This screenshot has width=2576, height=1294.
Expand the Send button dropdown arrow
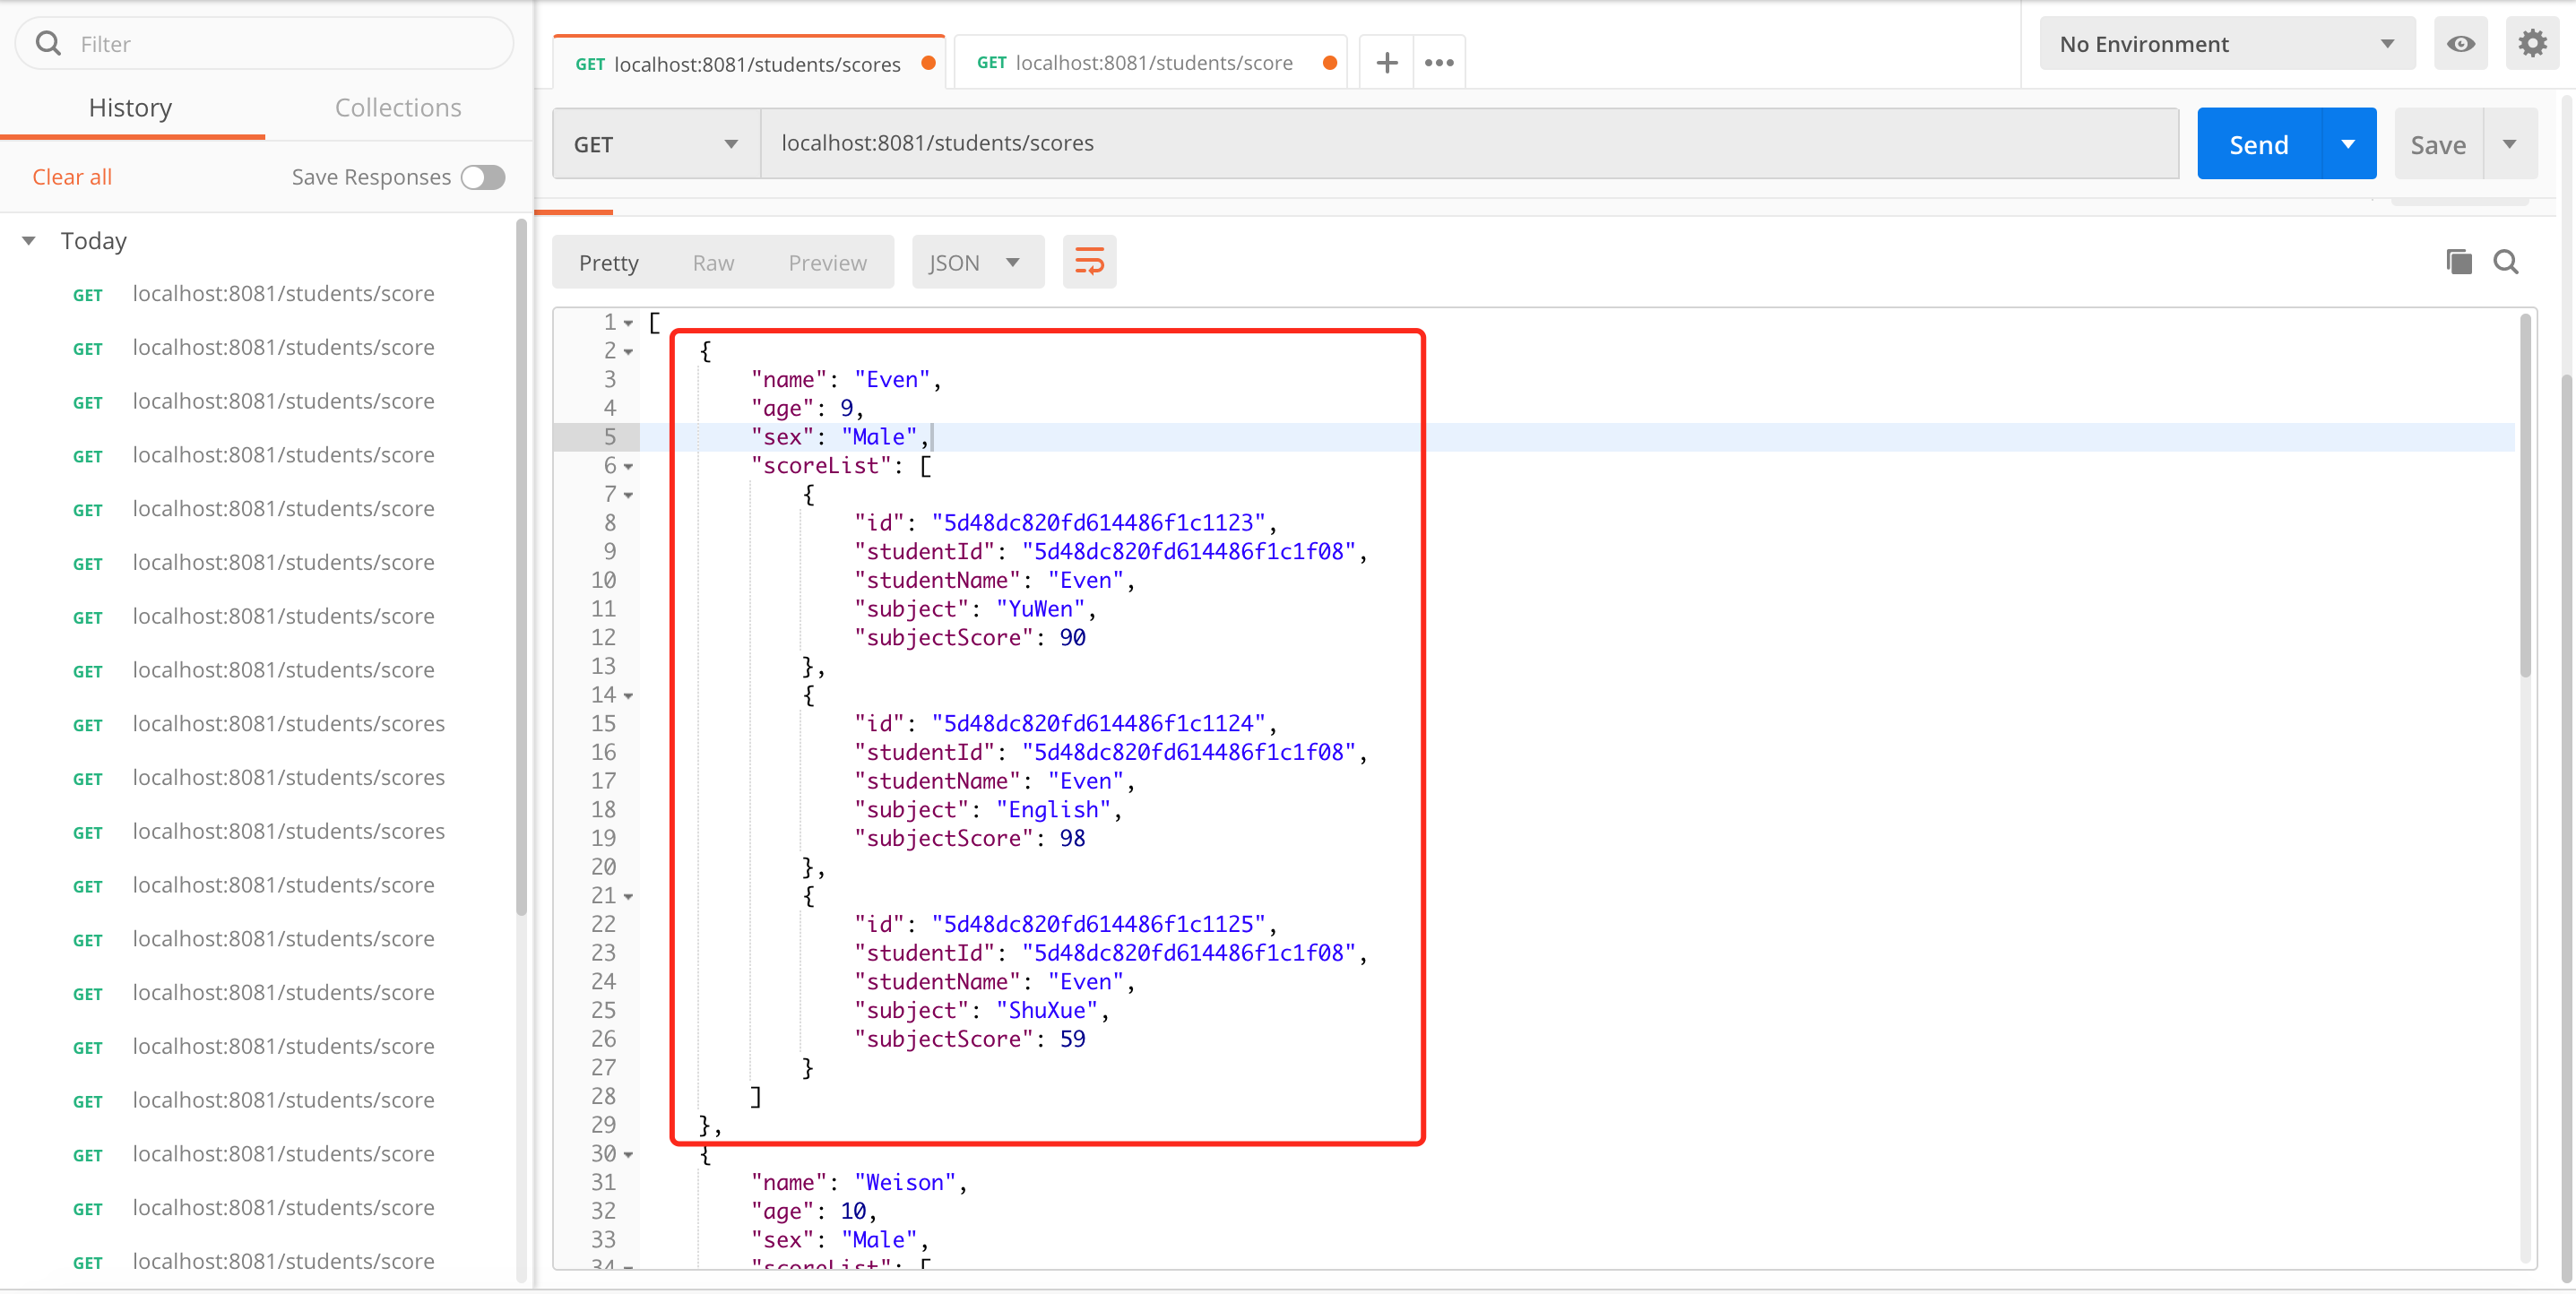(2350, 143)
